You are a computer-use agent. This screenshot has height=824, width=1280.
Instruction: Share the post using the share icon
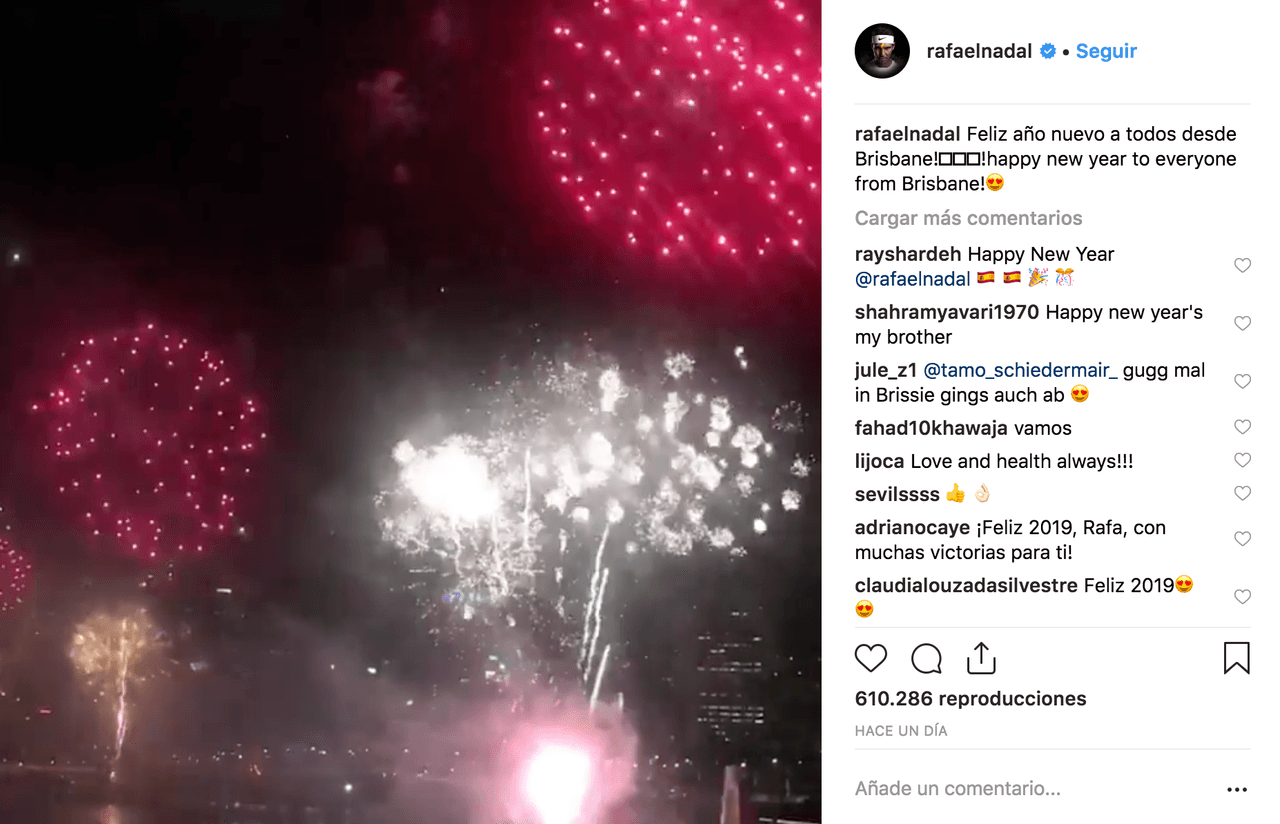(981, 658)
